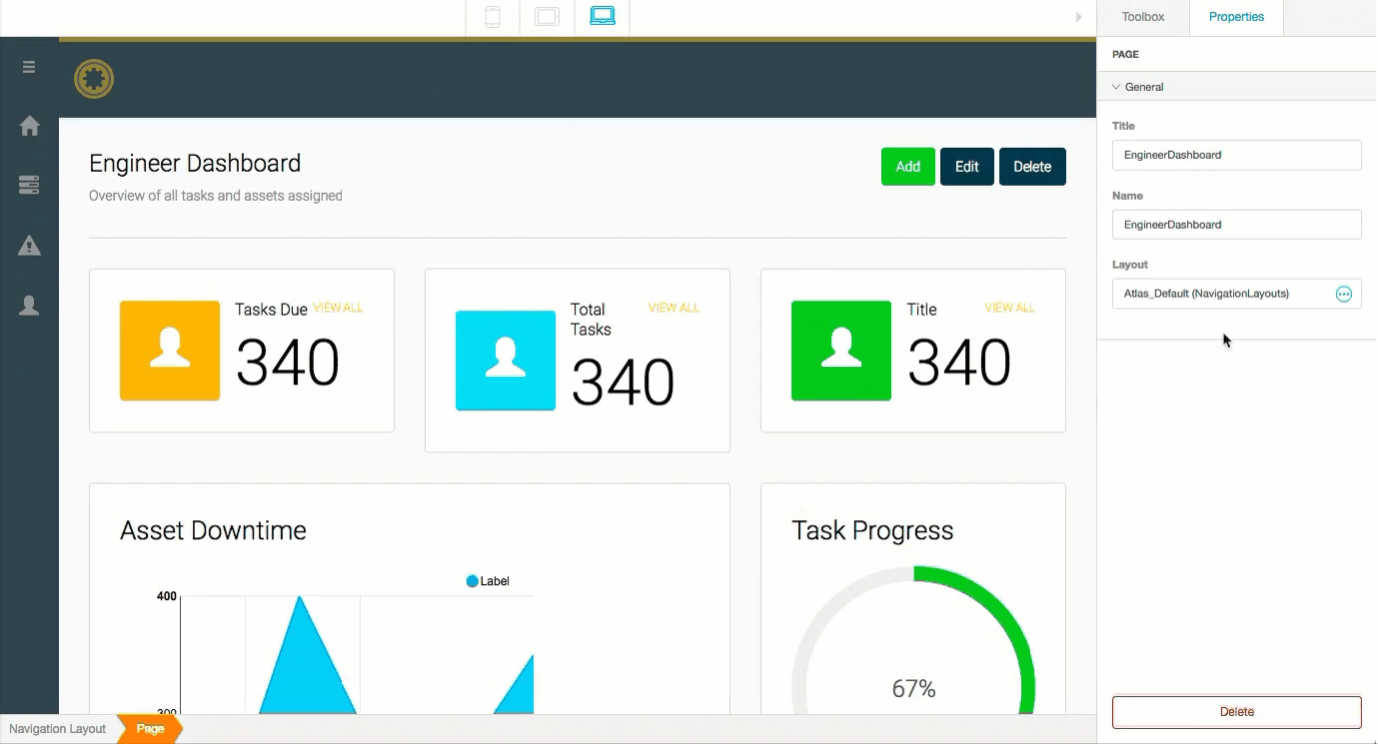This screenshot has height=744, width=1378.
Task: Click the green Add button
Action: [907, 167]
